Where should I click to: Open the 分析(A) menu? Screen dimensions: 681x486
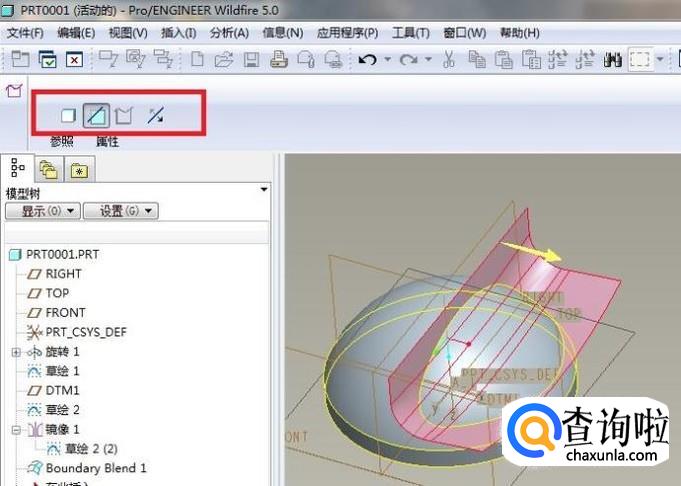[229, 33]
